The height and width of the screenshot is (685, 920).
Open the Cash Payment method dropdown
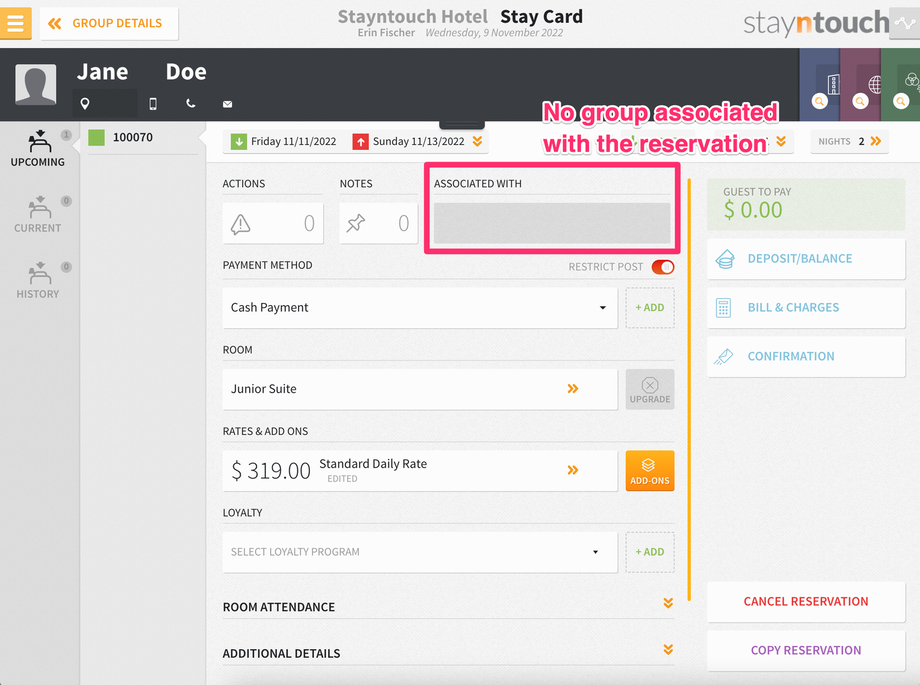[420, 308]
